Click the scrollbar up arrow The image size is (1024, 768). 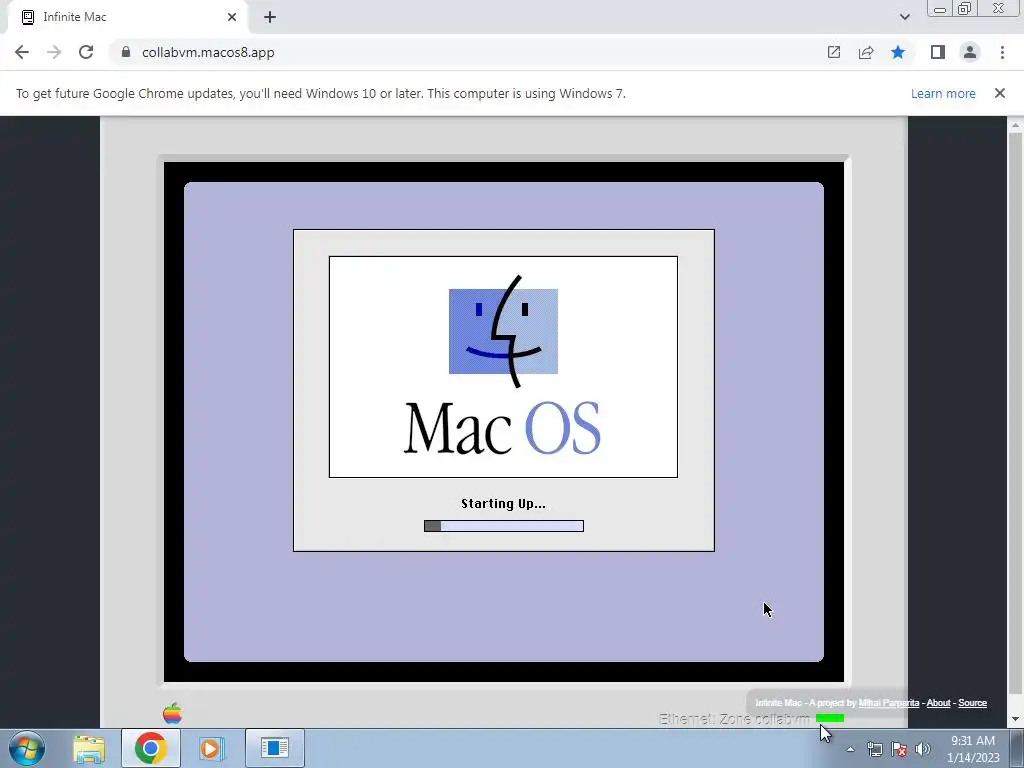pos(1015,124)
